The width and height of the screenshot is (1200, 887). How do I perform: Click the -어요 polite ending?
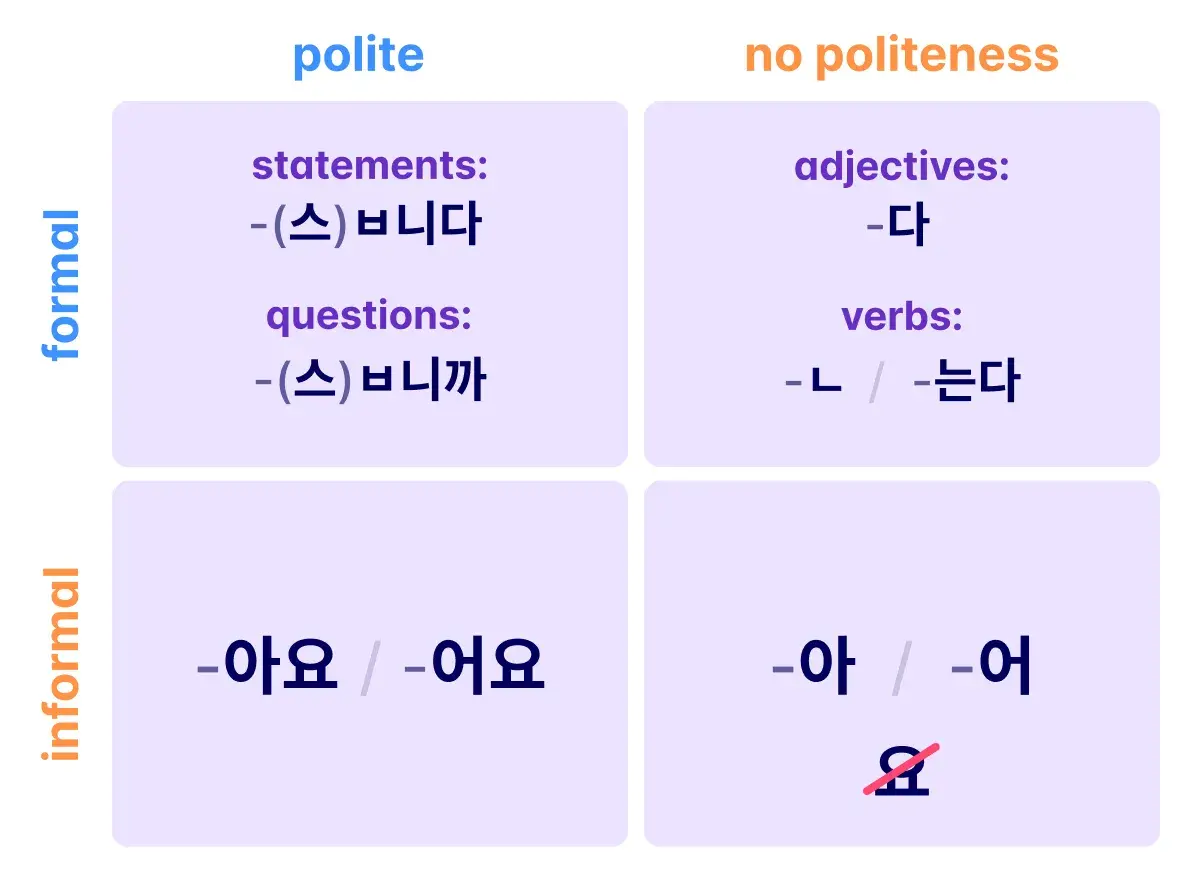[x=474, y=665]
